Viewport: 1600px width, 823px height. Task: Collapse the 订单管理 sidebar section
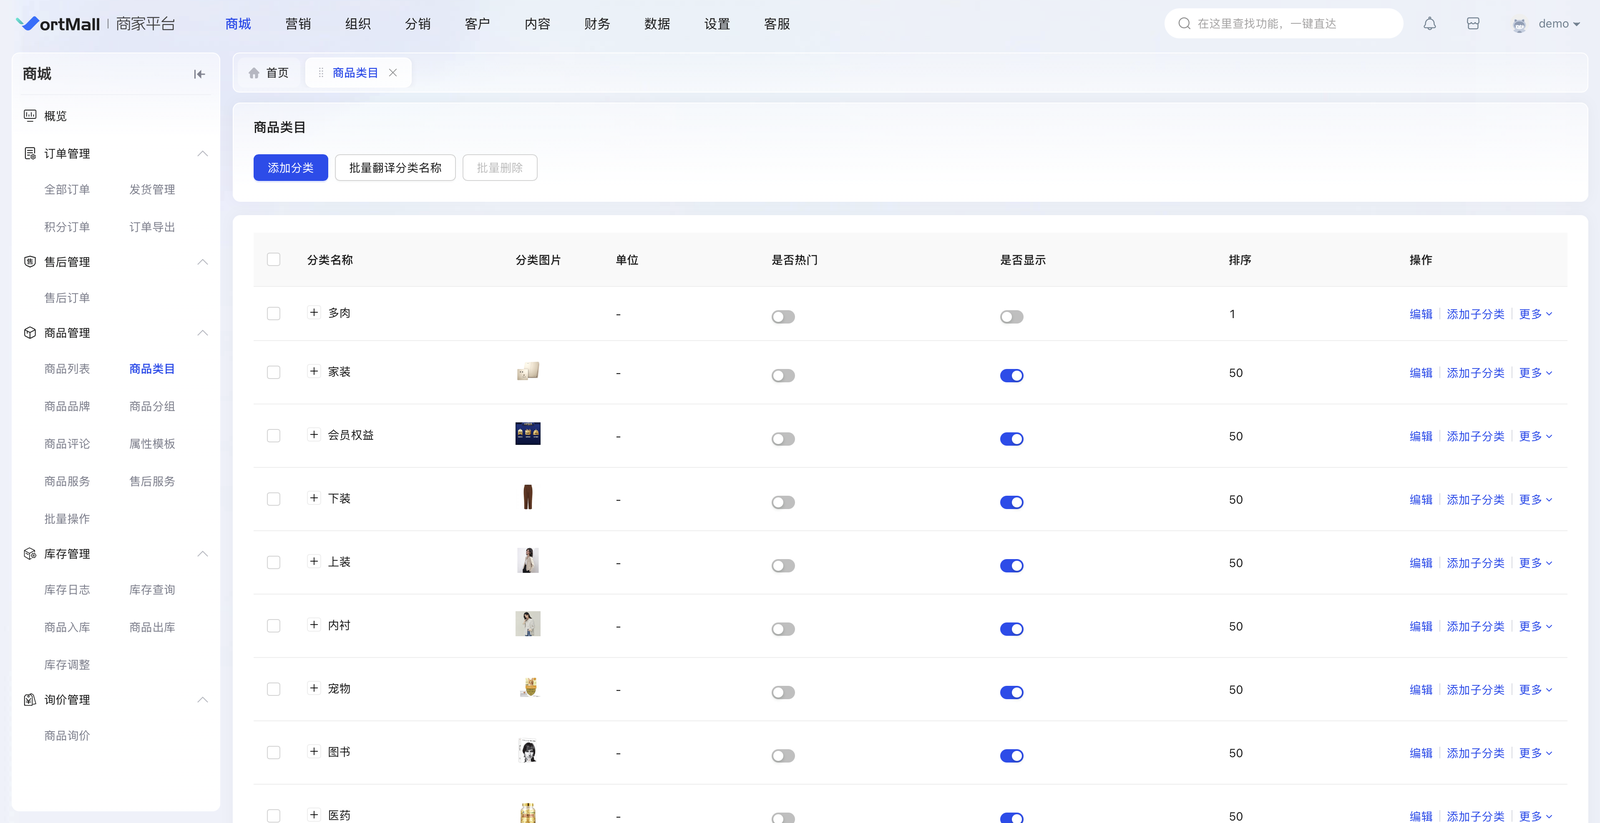click(202, 154)
